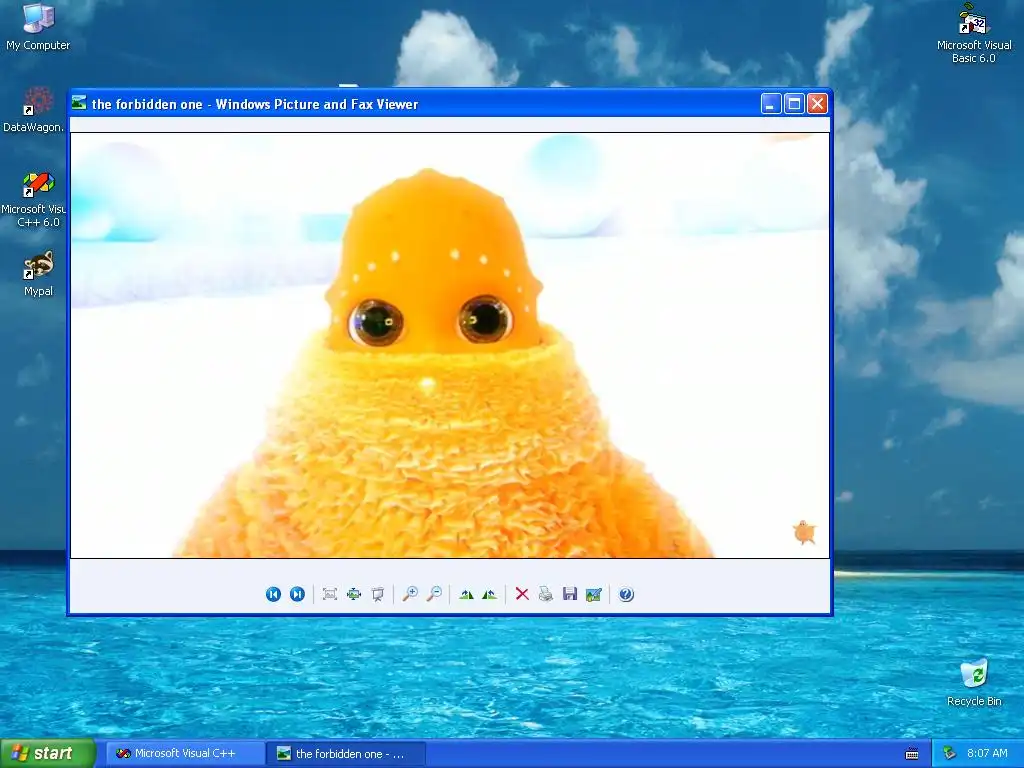Click the system tray network icon
The height and width of the screenshot is (768, 1024).
949,754
